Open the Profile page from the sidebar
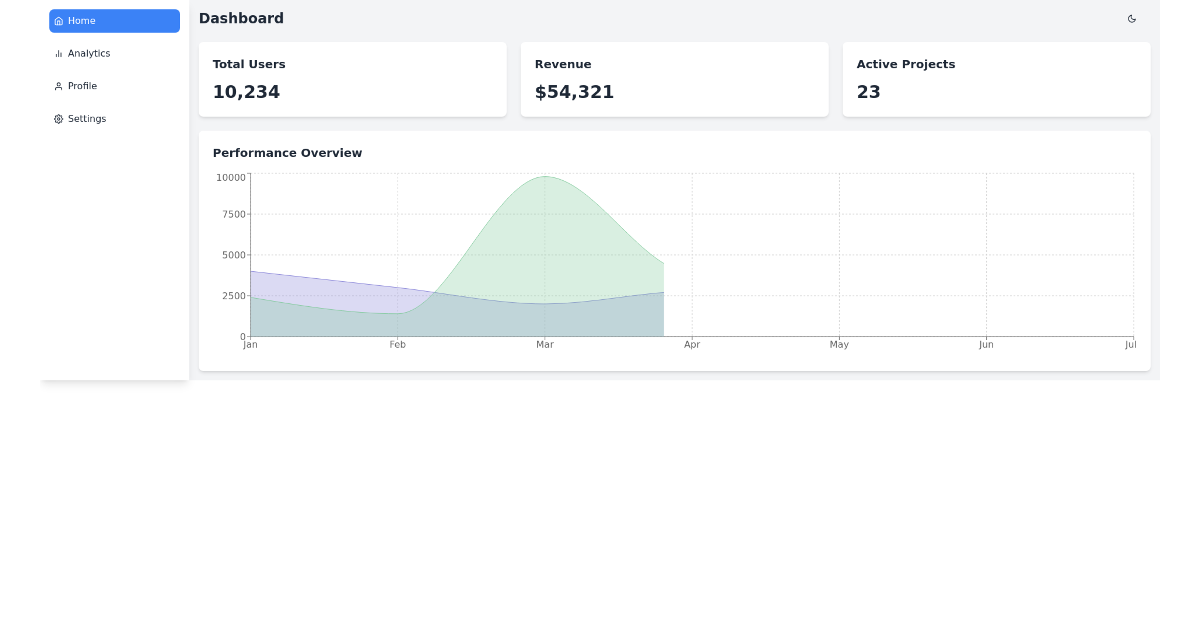 pos(84,86)
